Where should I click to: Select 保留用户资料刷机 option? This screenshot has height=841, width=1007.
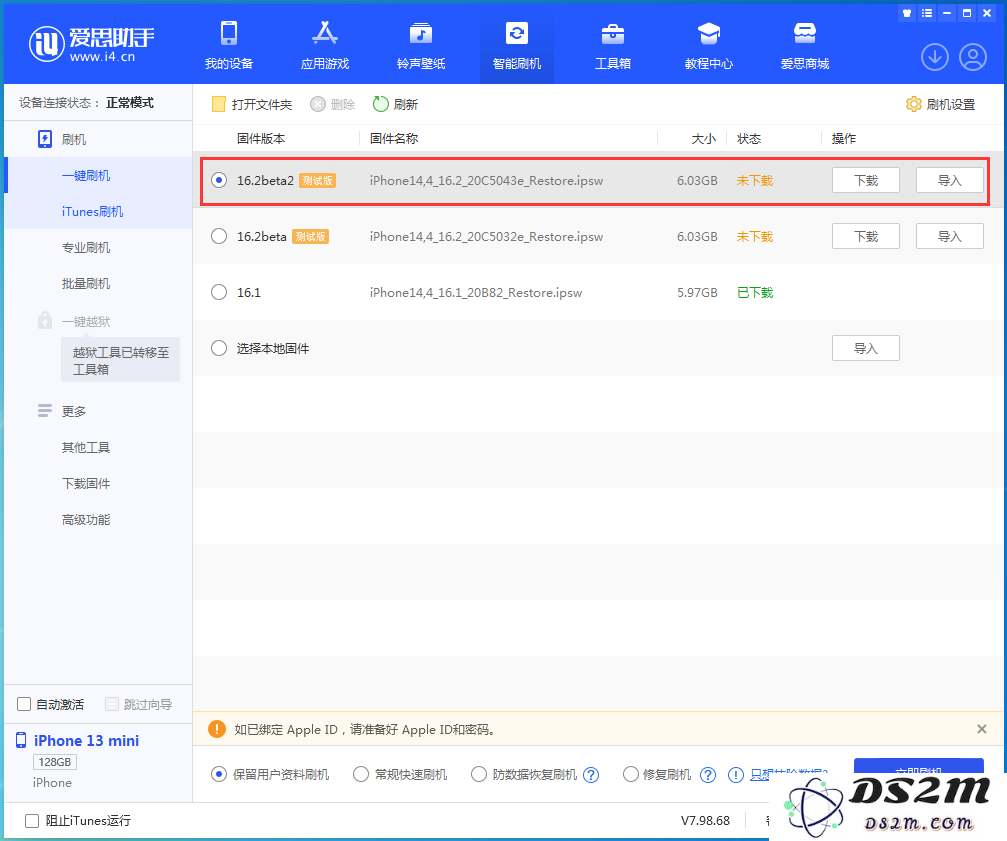coord(219,774)
